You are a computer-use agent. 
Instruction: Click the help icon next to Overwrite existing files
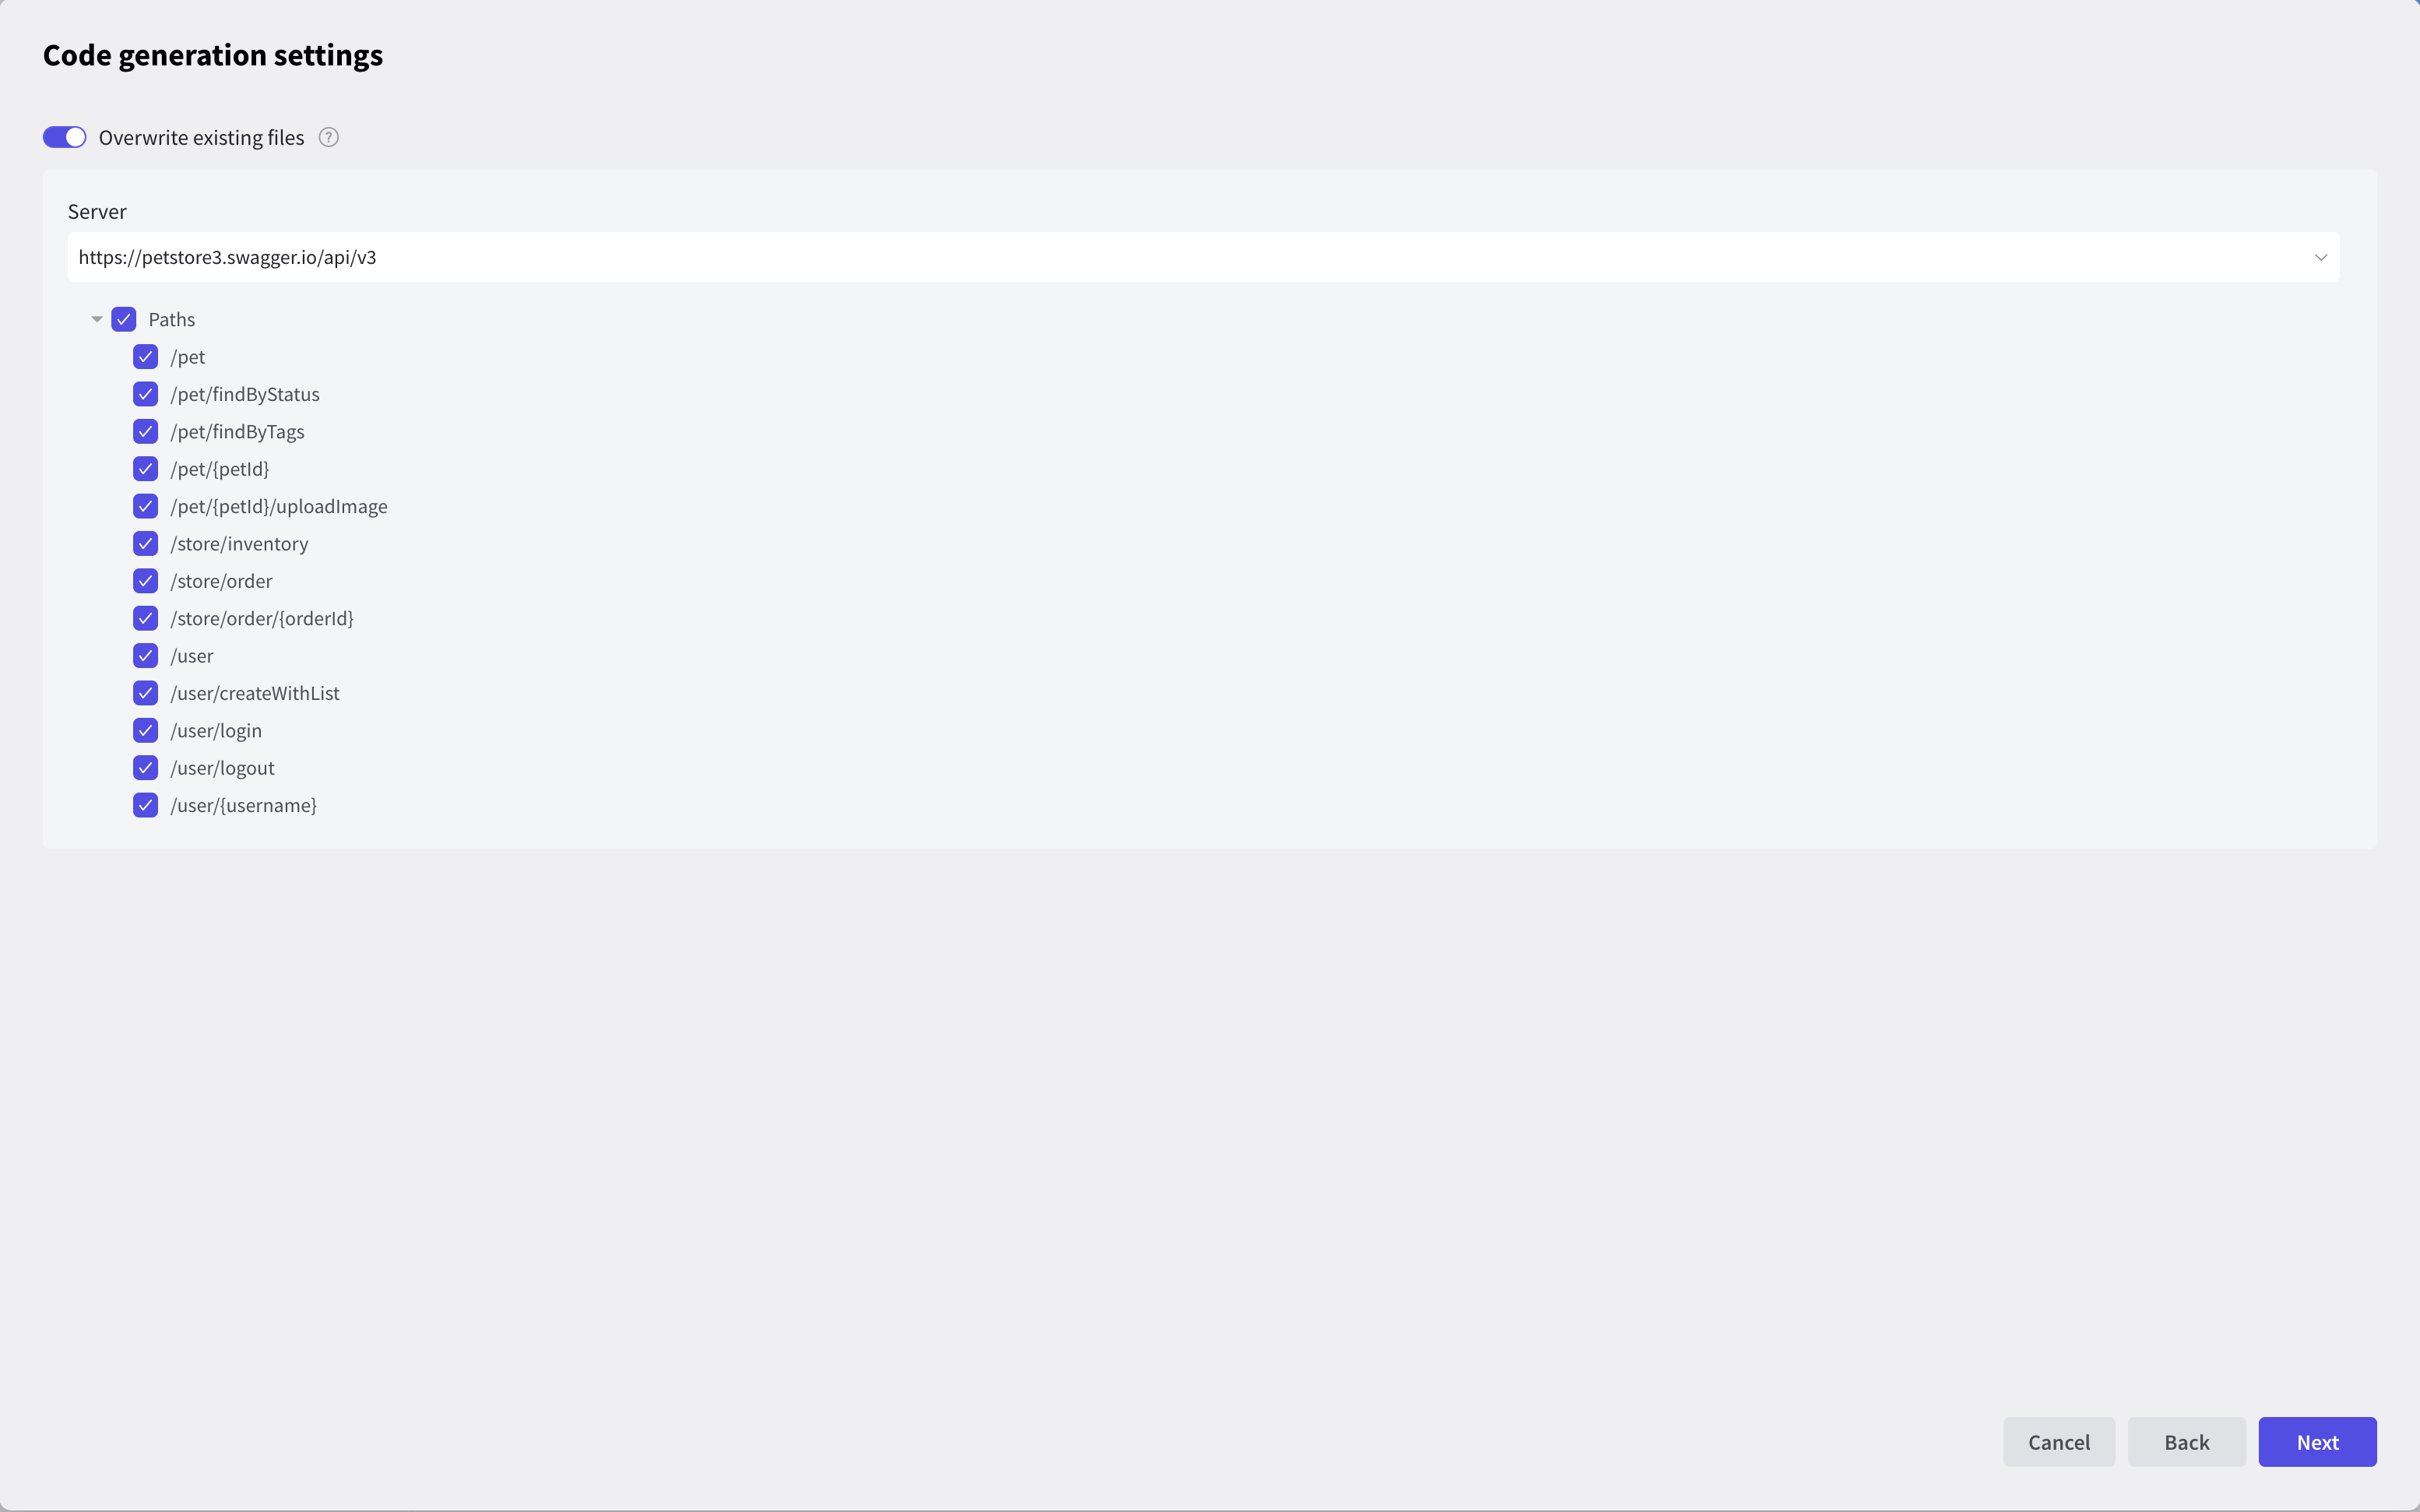pos(328,136)
